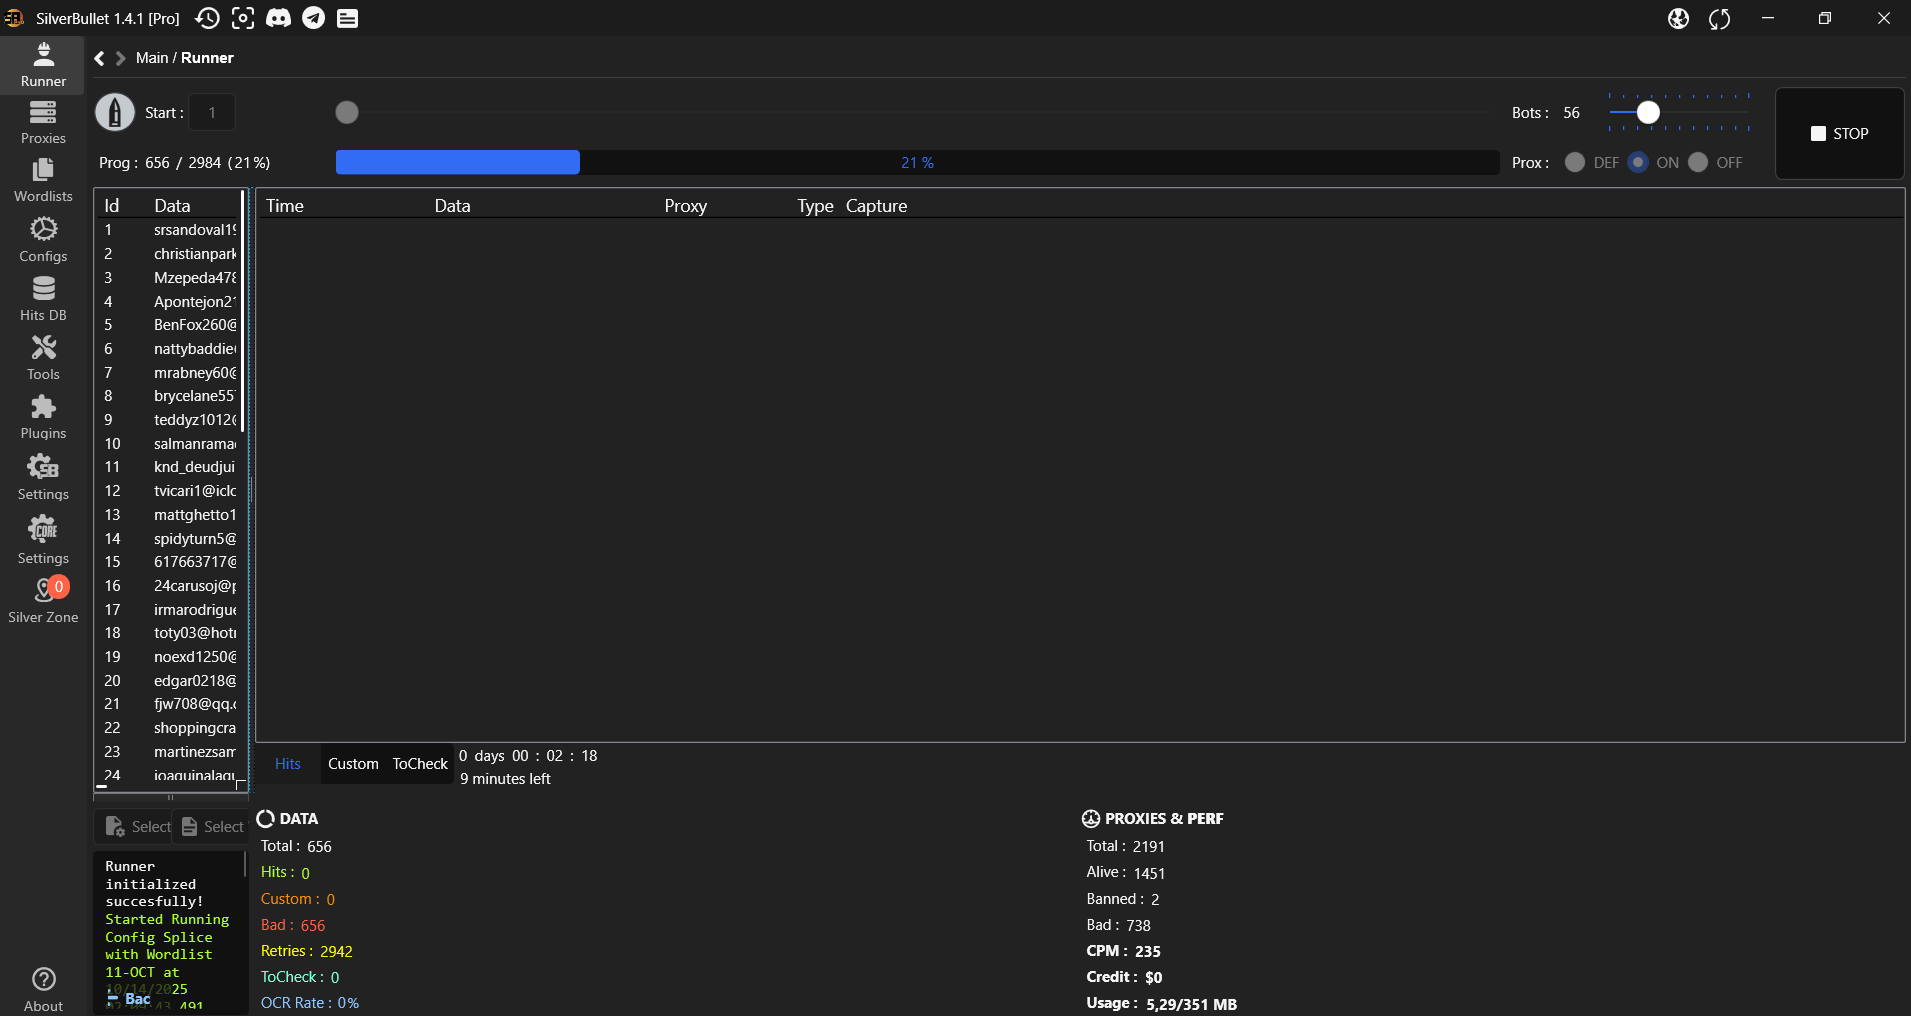Click the history clock icon in title bar
This screenshot has width=1911, height=1016.
click(207, 18)
